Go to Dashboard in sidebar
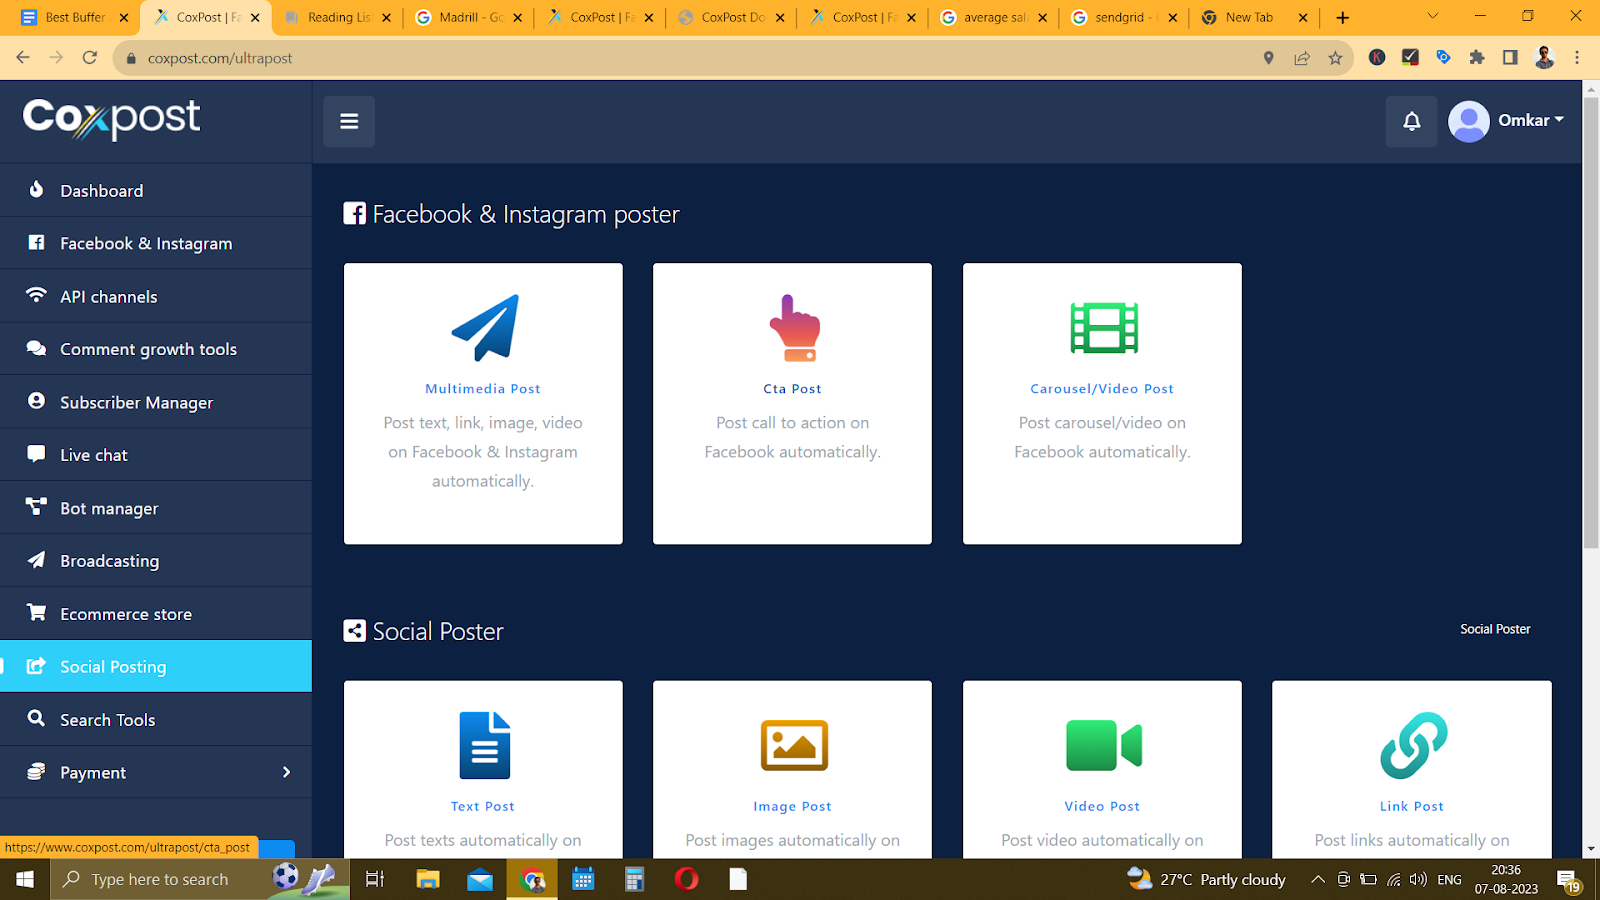Viewport: 1600px width, 900px height. tap(156, 190)
